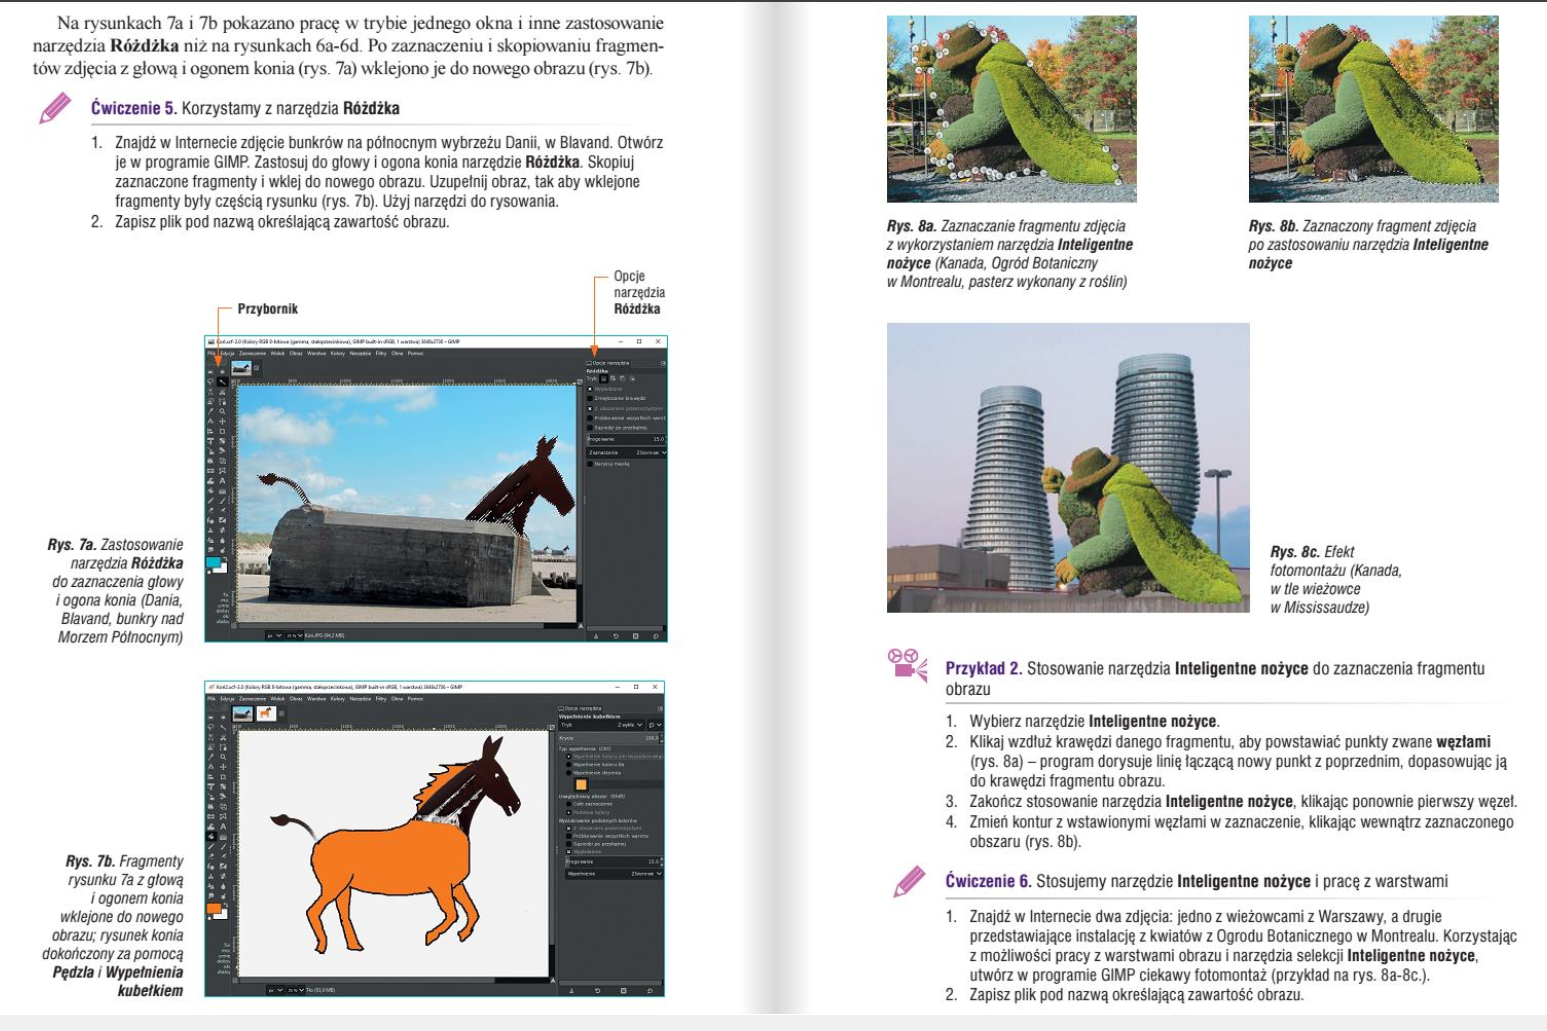Viewport: 1547px width, 1031px height.
Task: Select the Move tool in Rys. 7a toolbox
Action: (x=223, y=421)
